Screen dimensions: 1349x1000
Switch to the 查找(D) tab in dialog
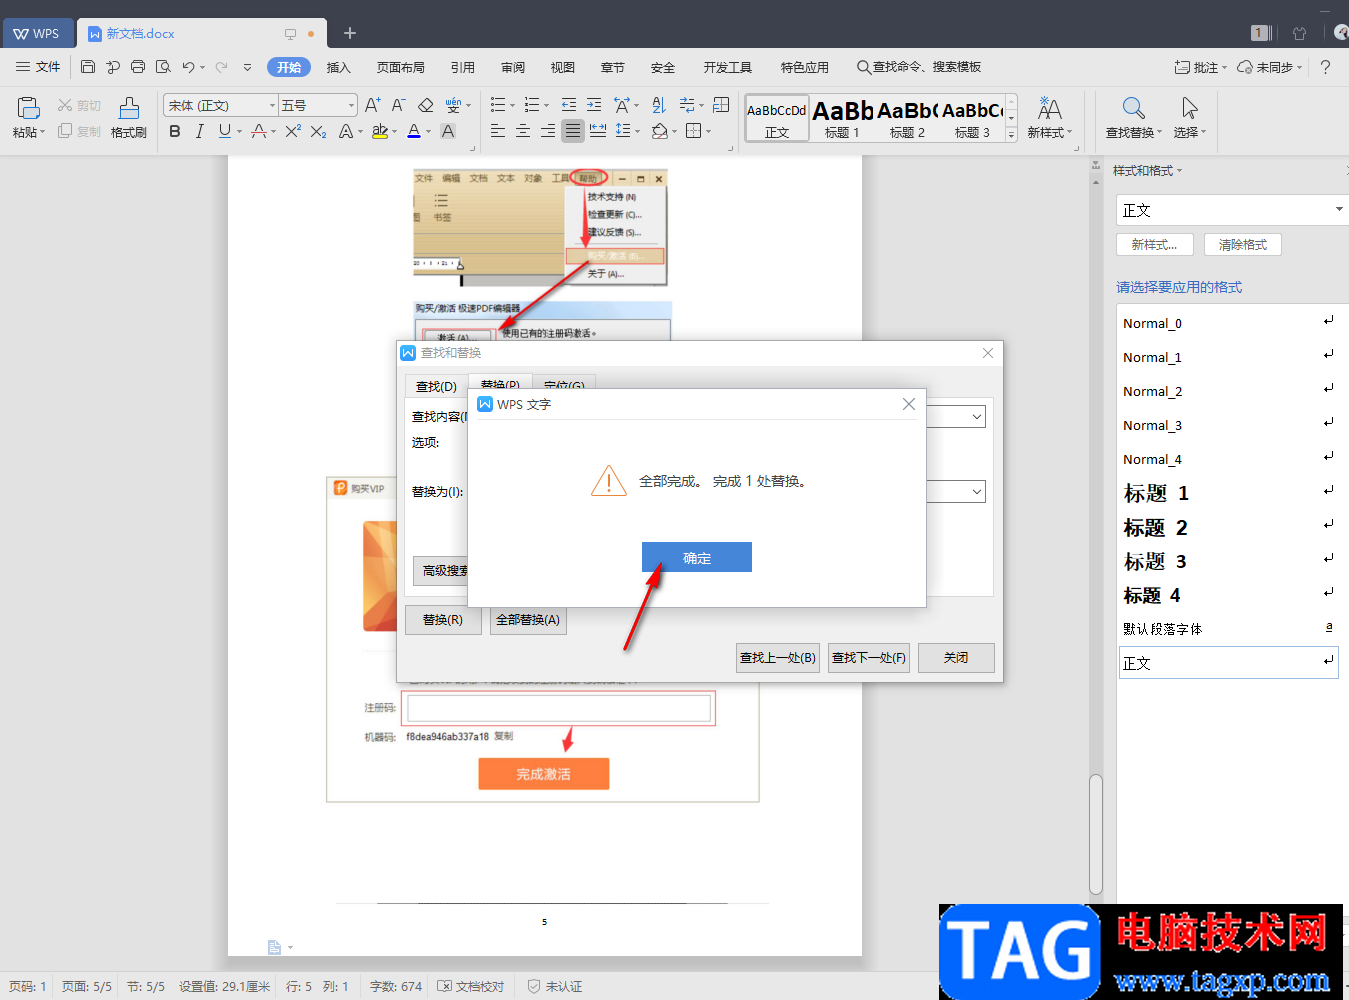click(436, 386)
